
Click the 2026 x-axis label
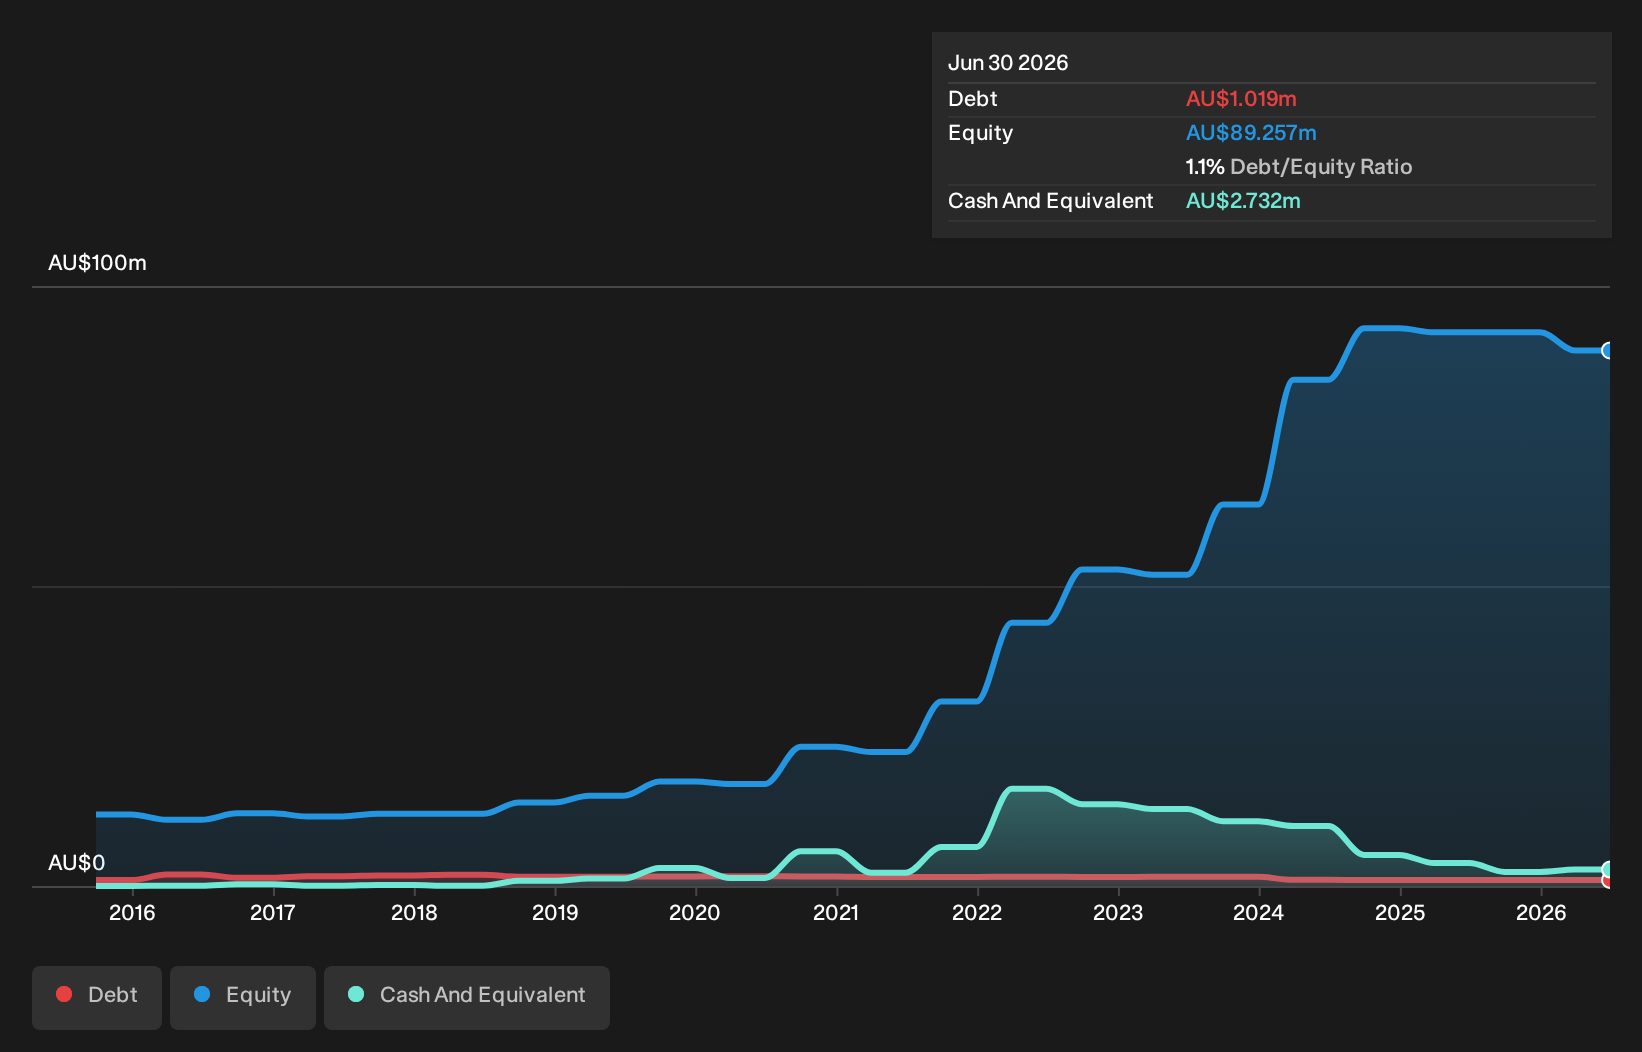tap(1541, 912)
